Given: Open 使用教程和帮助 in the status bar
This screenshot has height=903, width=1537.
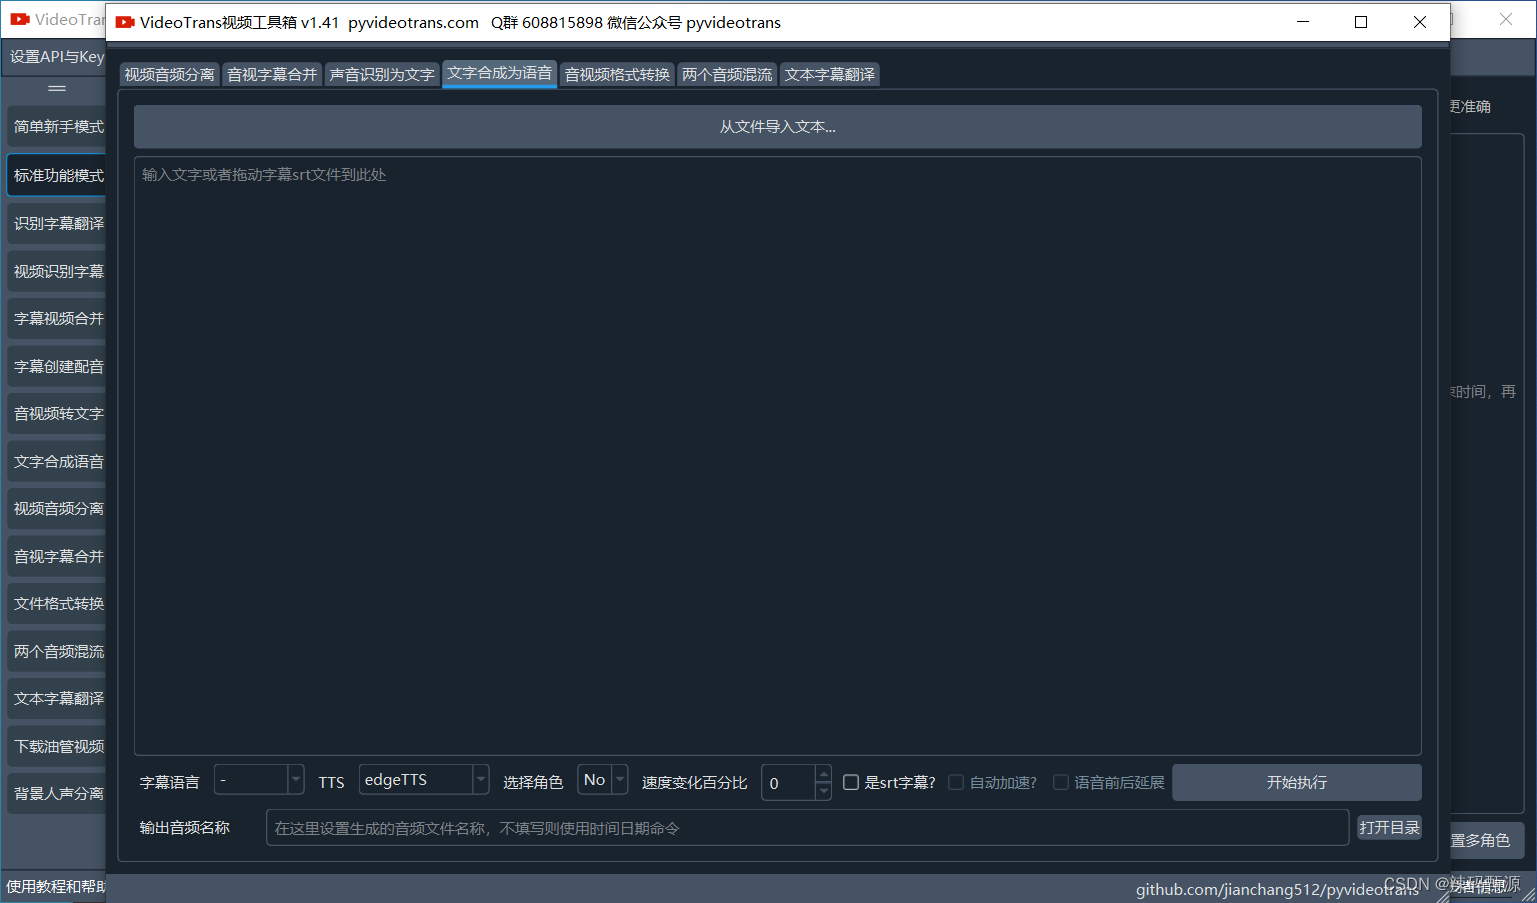Looking at the screenshot, I should (x=55, y=887).
